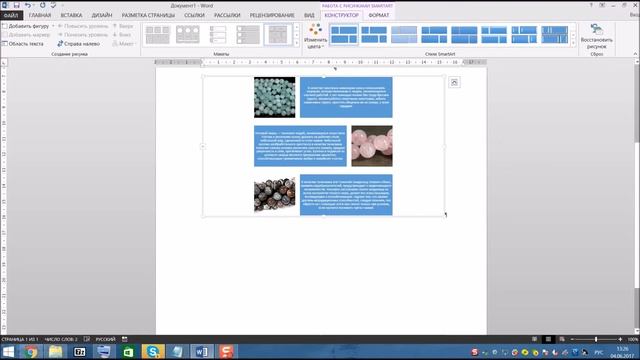Click the СТРАНИЦА 1 ИЗ 1 status indicator
Image resolution: width=640 pixels, height=360 pixels.
pyautogui.click(x=20, y=339)
